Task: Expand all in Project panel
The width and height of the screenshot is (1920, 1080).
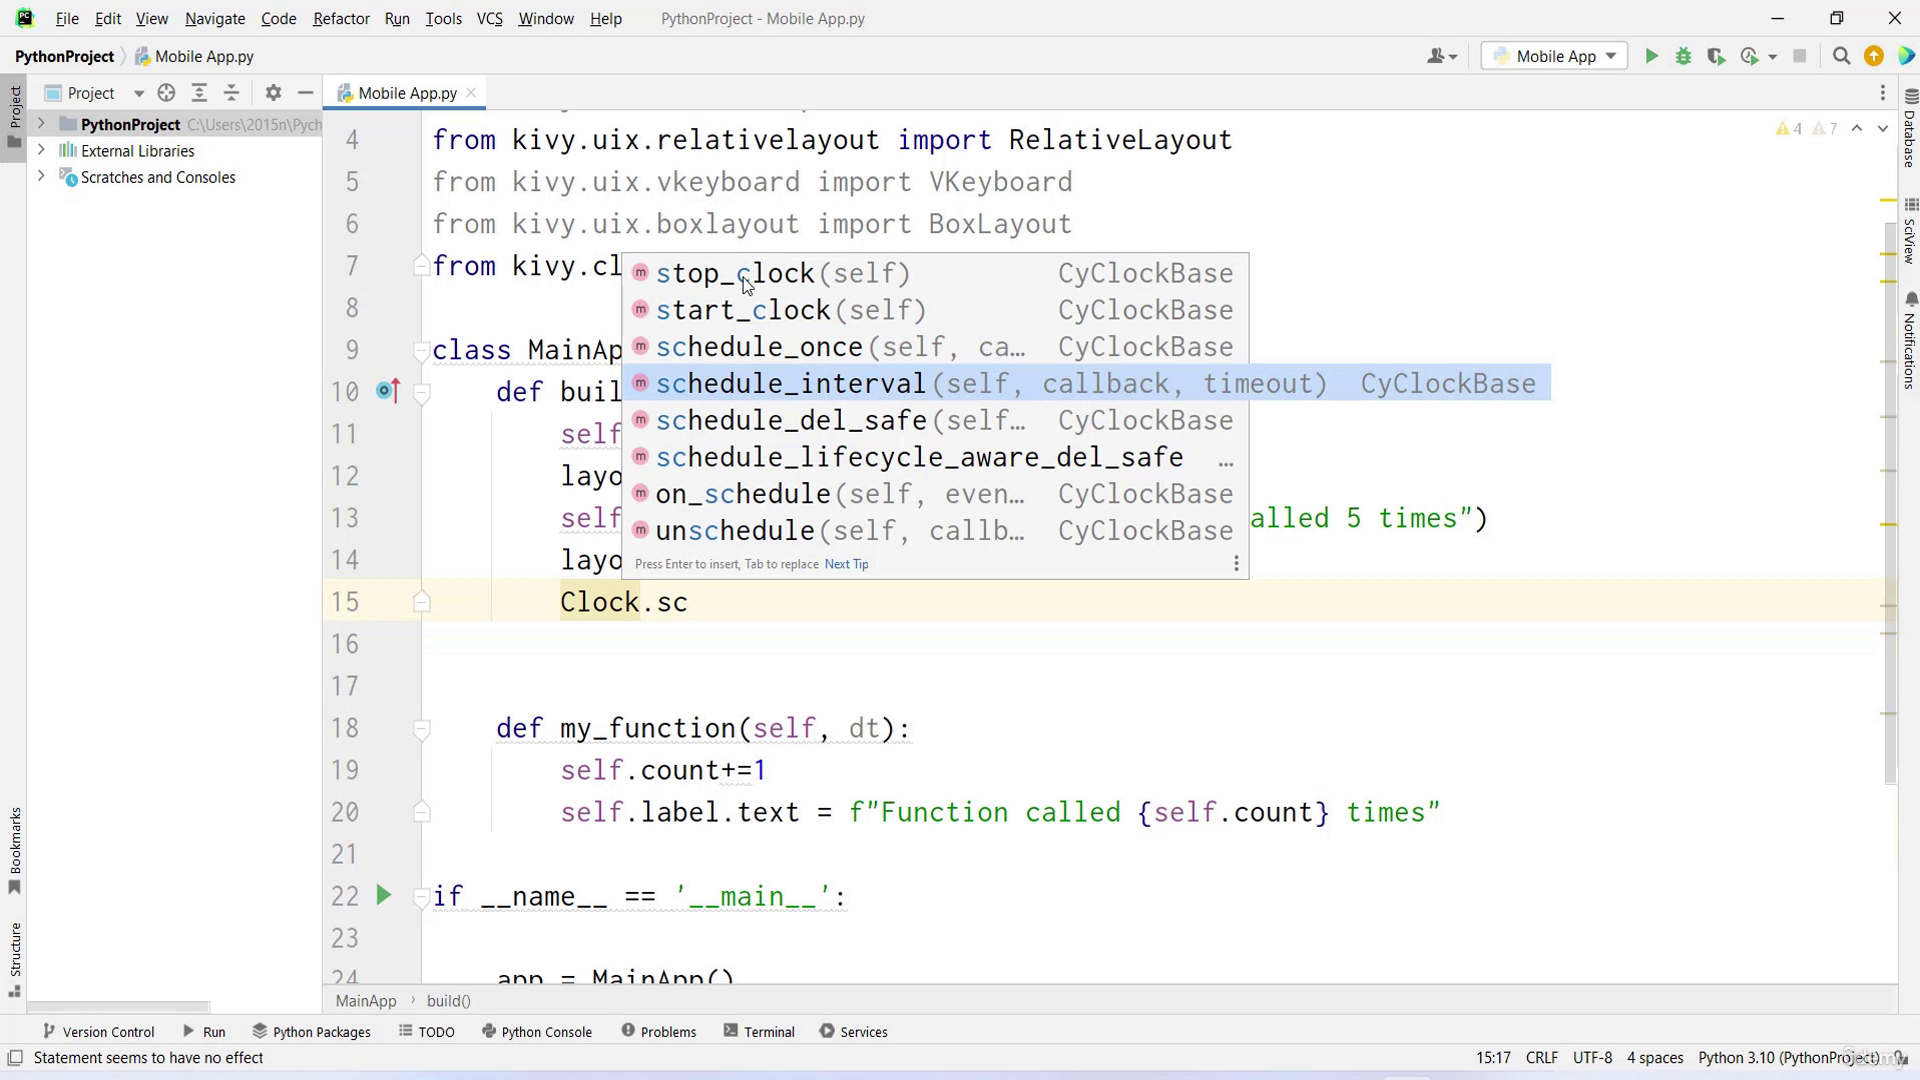Action: point(199,93)
